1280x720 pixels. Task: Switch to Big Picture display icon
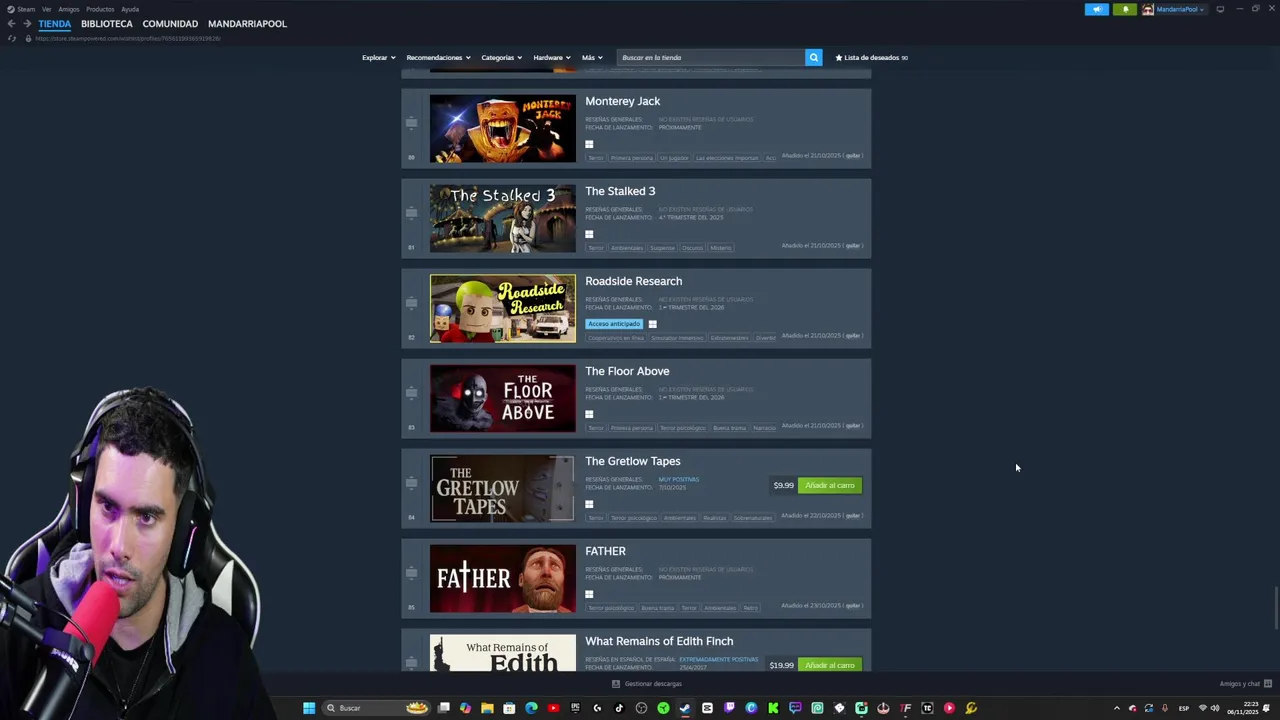coord(1220,9)
